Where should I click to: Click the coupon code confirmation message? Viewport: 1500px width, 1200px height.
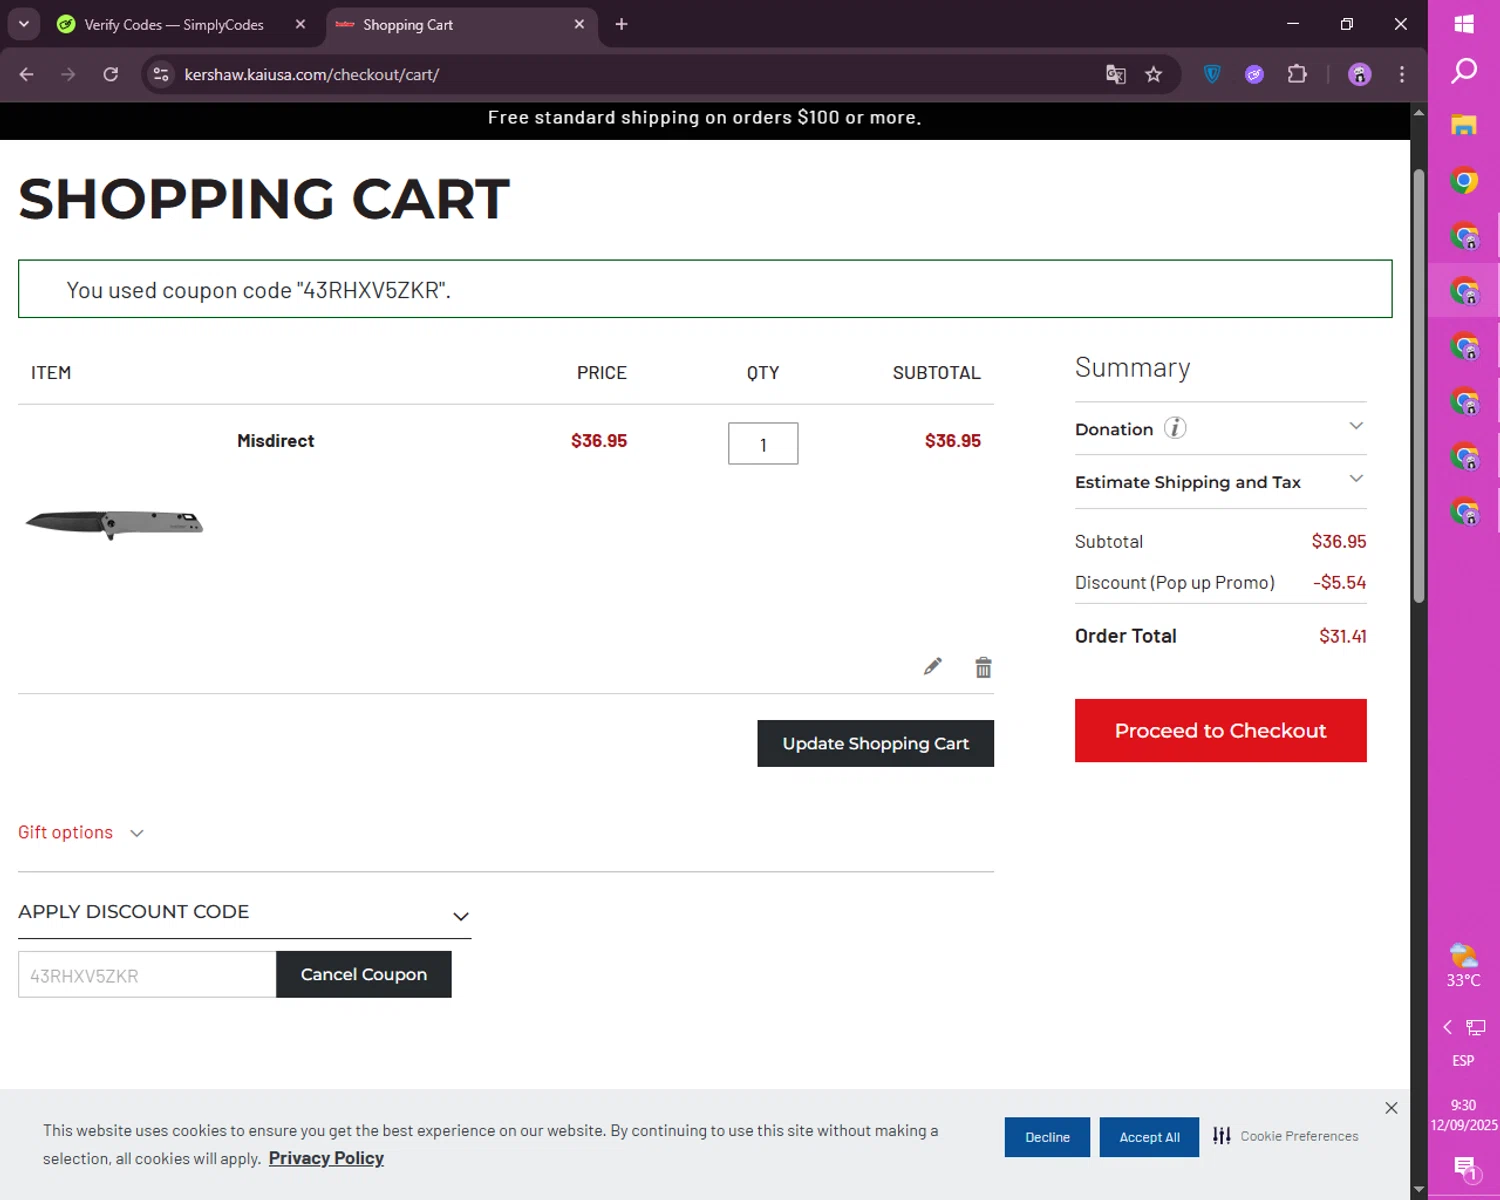[x=259, y=290]
